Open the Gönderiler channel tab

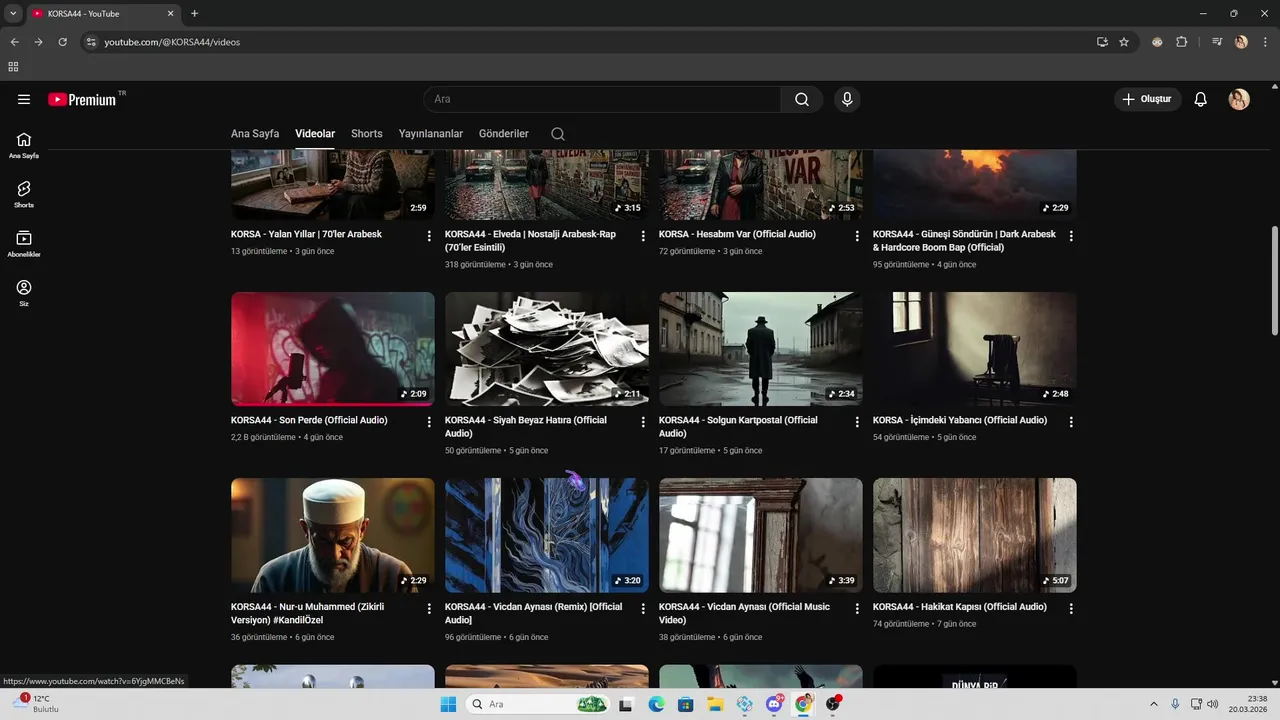pos(504,134)
